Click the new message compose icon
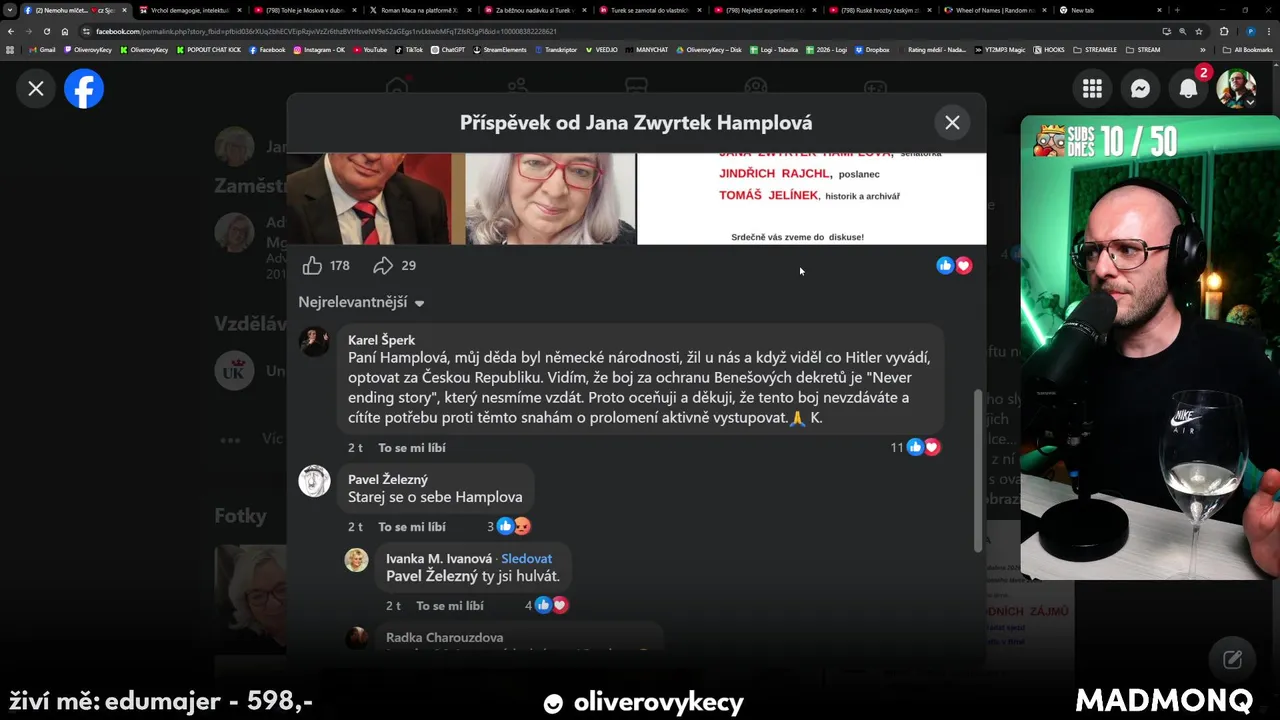Viewport: 1280px width, 720px height. pos(1232,659)
